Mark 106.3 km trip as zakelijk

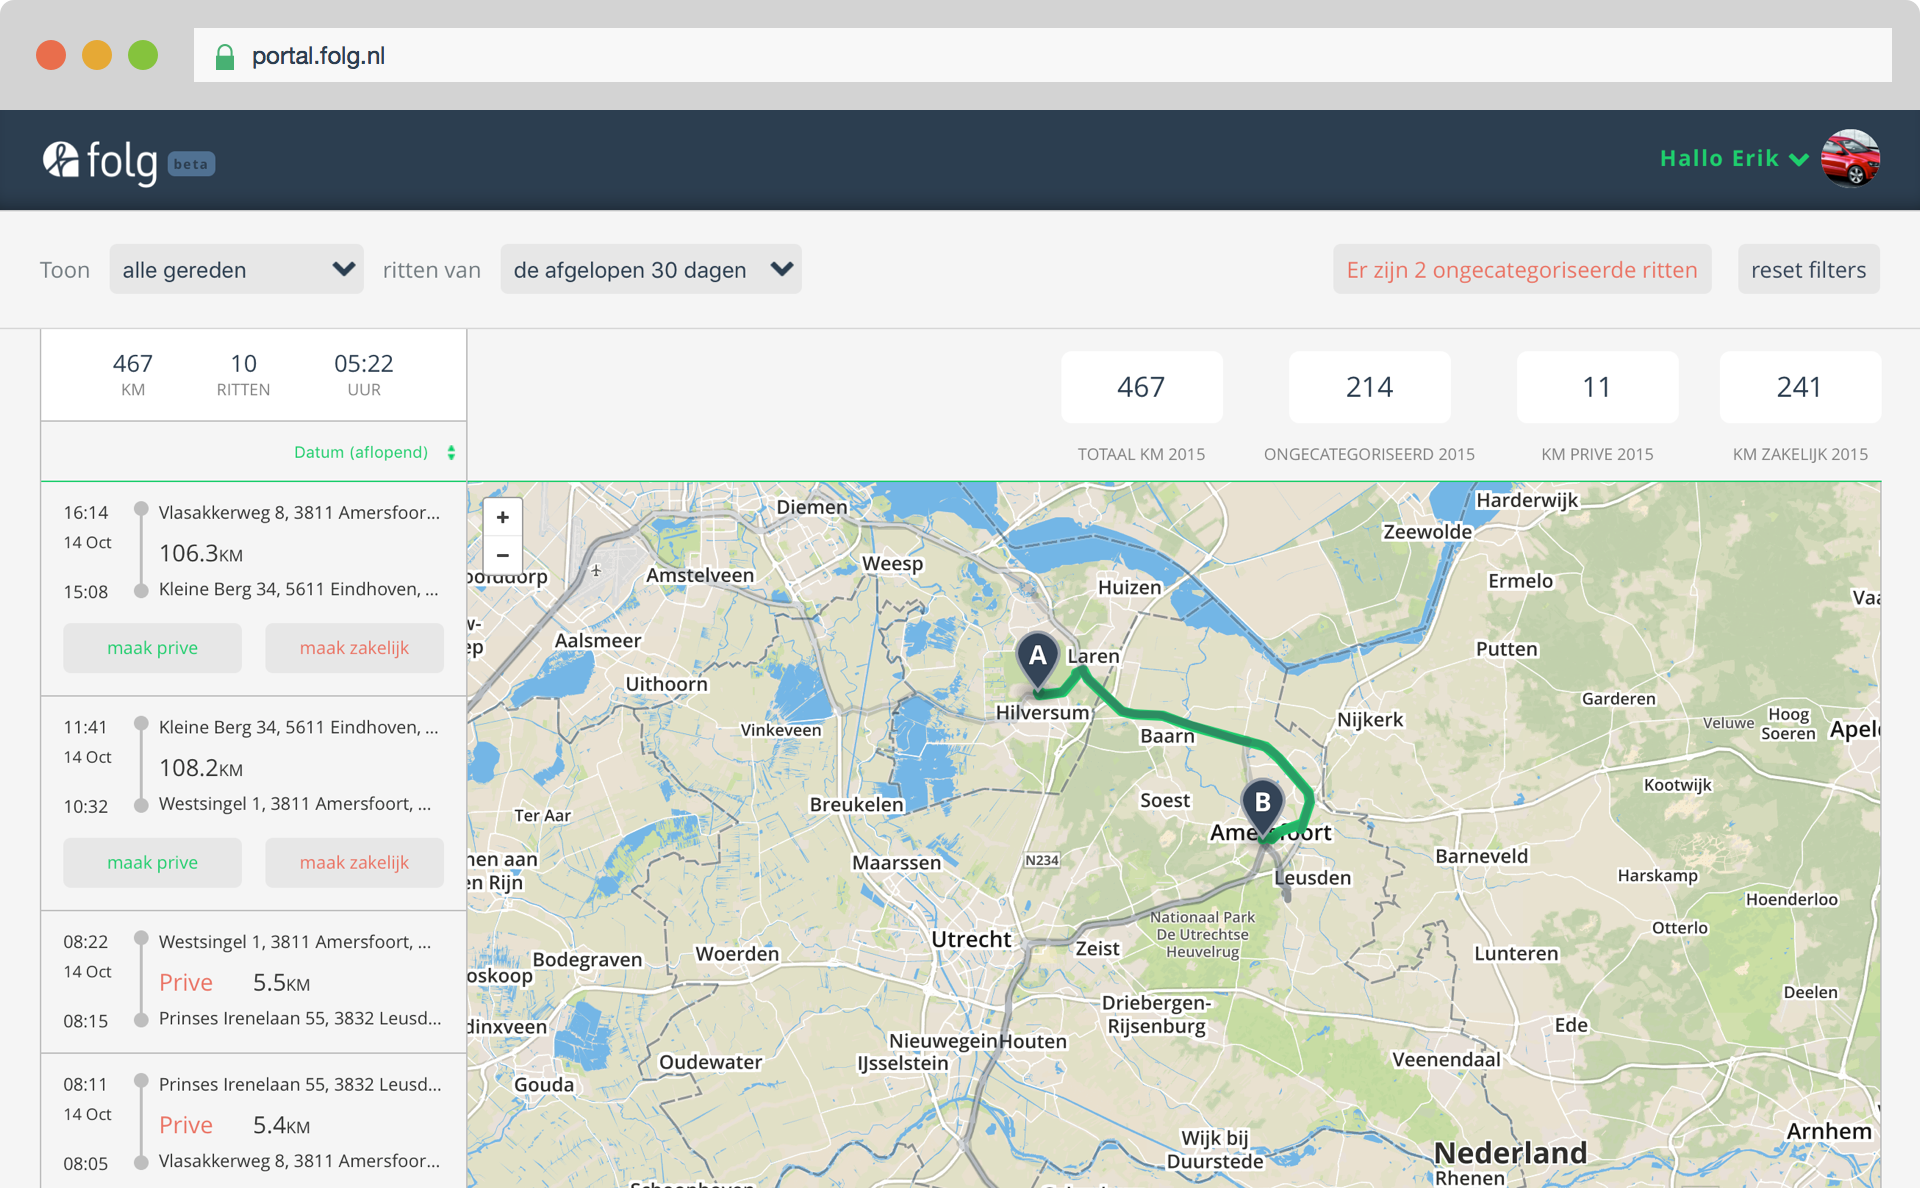pyautogui.click(x=354, y=648)
